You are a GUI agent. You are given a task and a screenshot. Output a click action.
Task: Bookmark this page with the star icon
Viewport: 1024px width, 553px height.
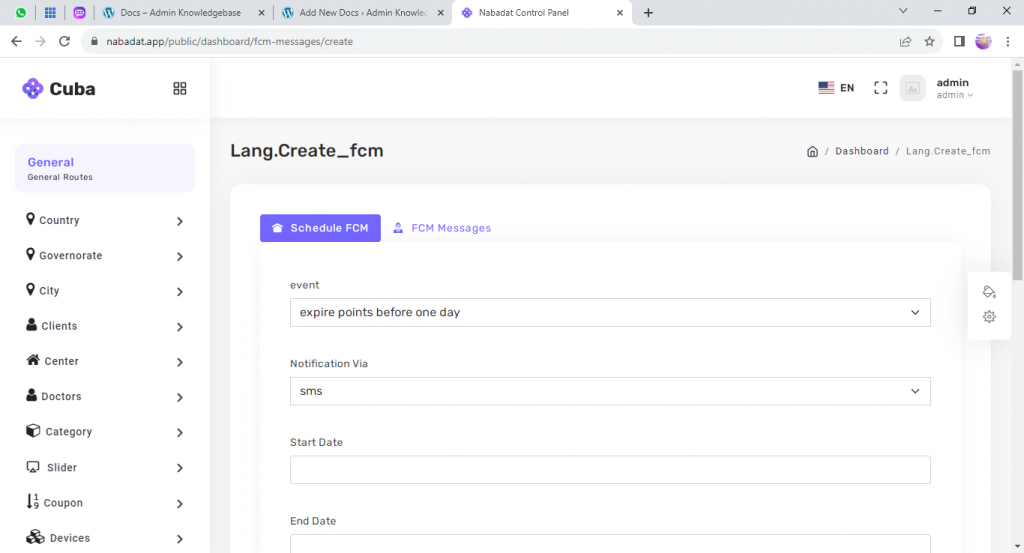(929, 42)
